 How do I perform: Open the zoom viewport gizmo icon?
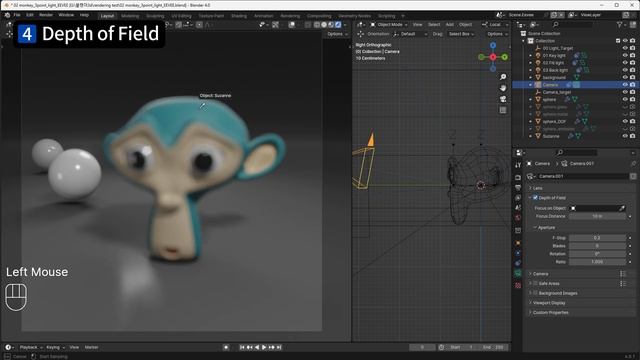(x=503, y=77)
